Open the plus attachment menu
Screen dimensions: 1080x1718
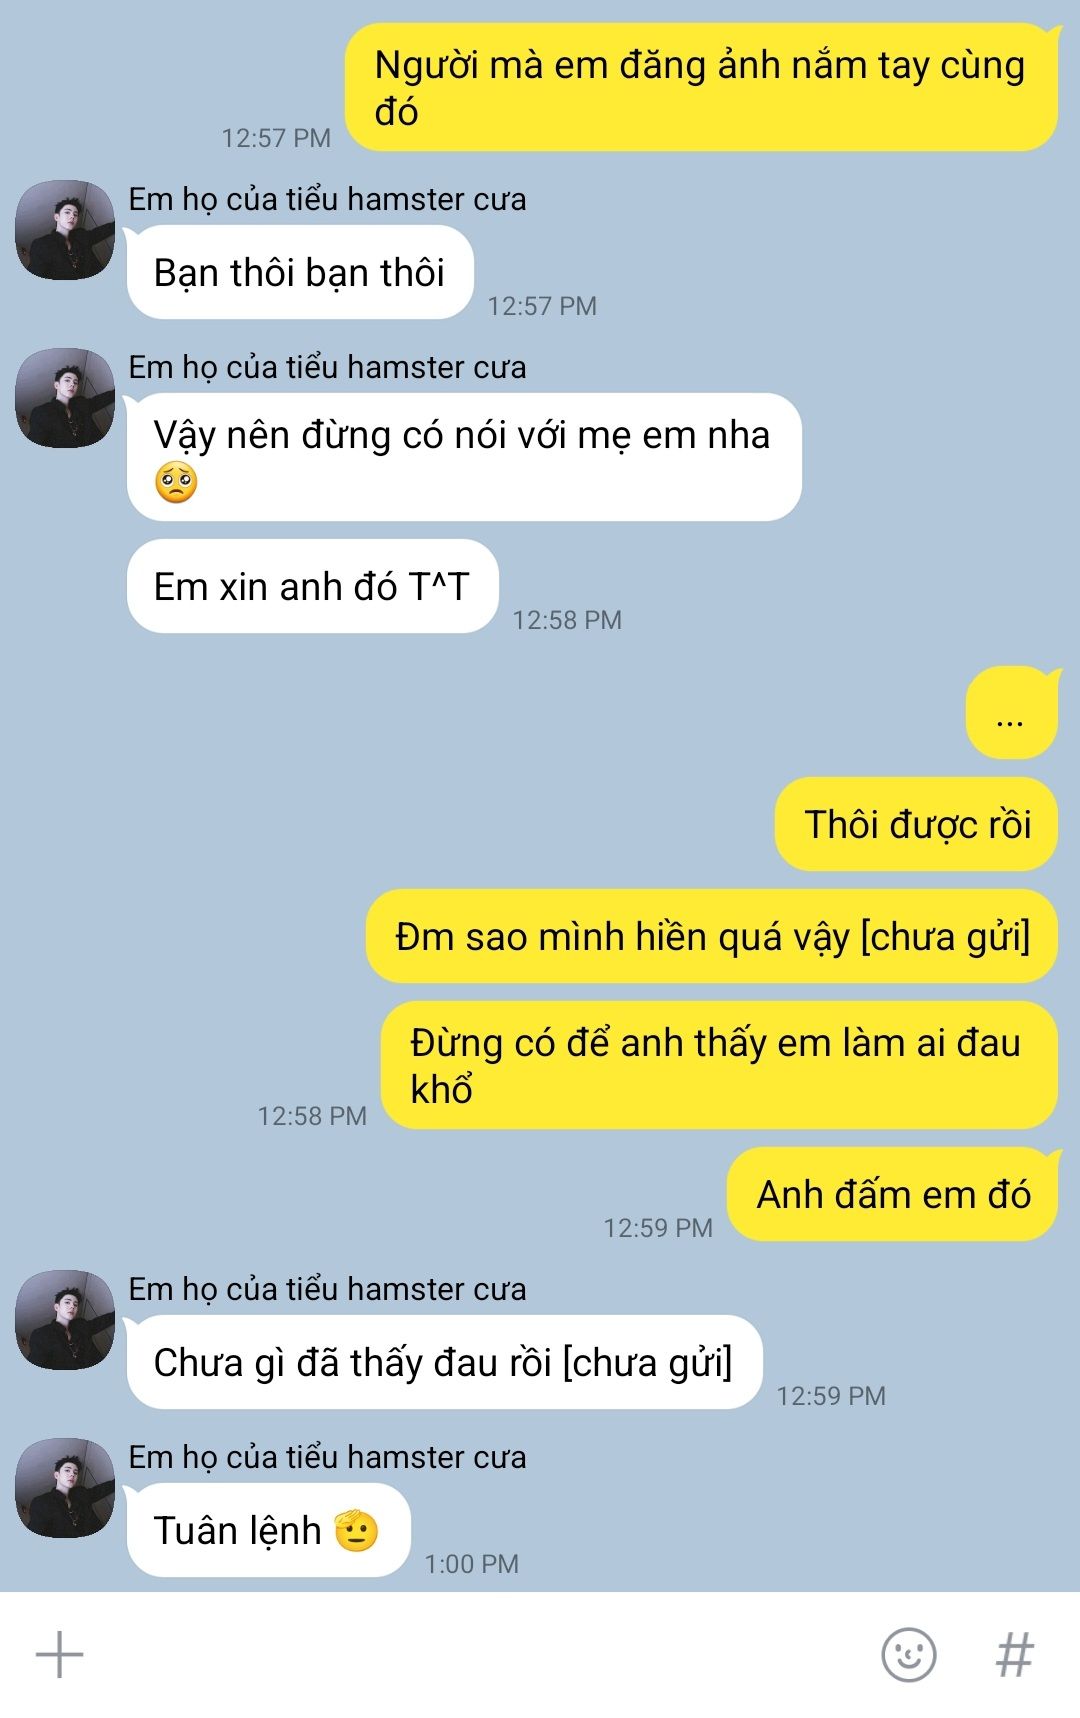pos(60,1654)
